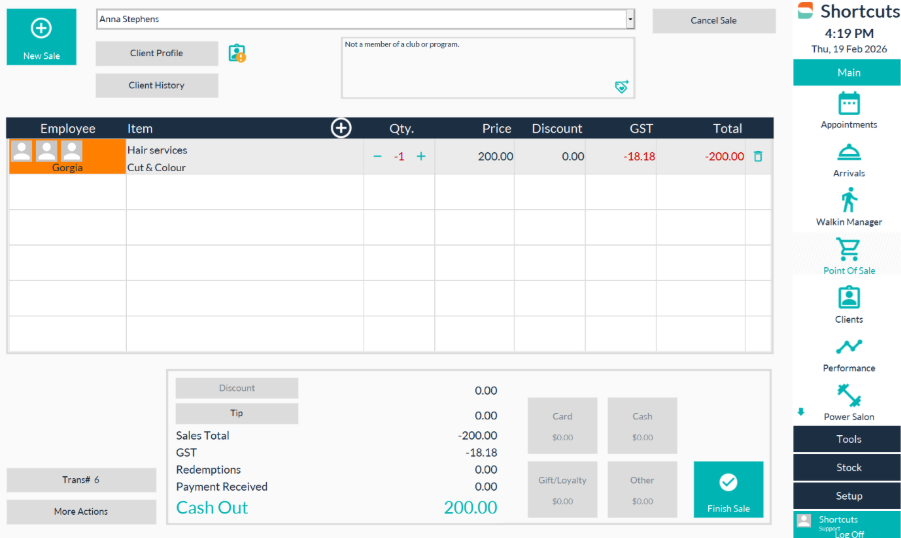
Task: Decrease item quantity with minus button
Action: click(377, 157)
